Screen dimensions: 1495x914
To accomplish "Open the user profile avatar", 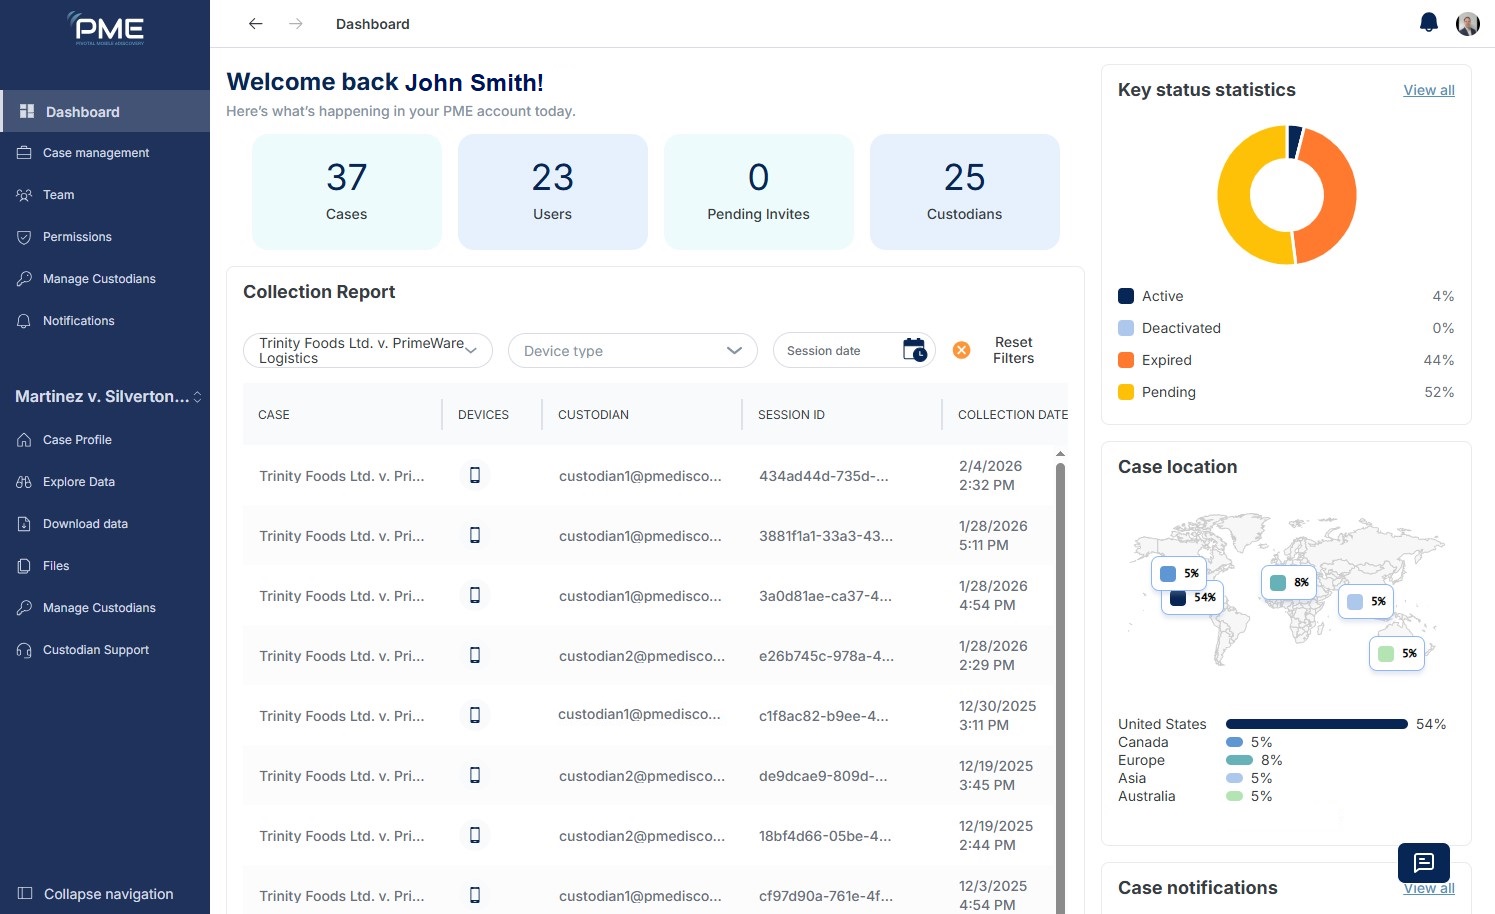I will pos(1467,24).
